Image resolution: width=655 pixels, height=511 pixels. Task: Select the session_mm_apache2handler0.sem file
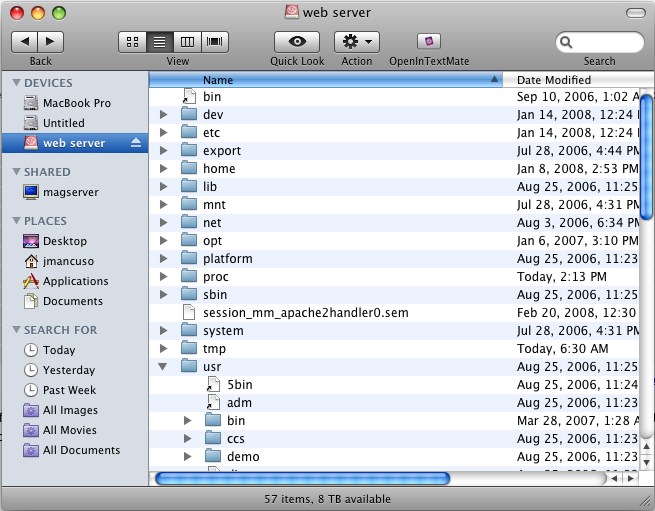click(305, 313)
